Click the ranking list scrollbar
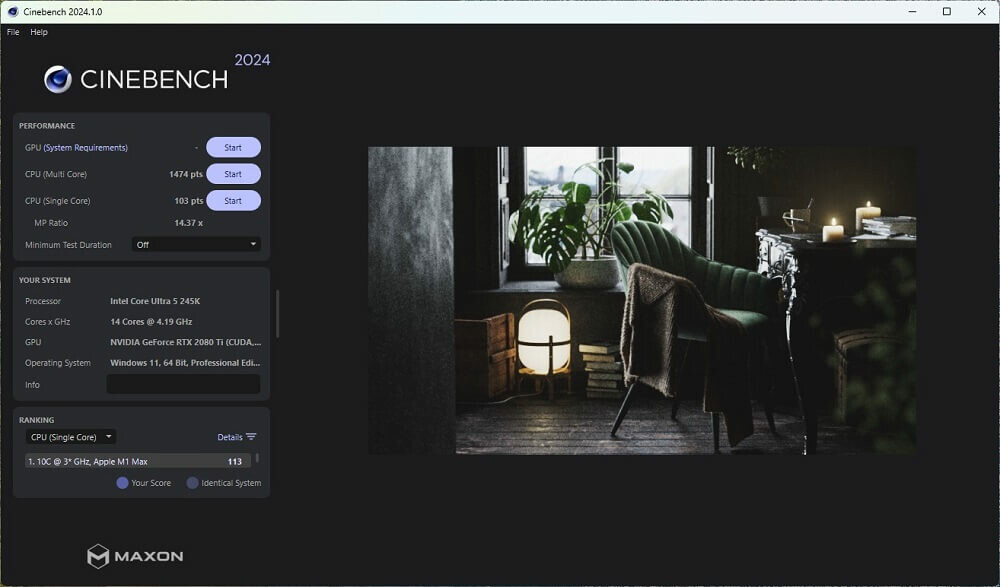 pos(257,458)
